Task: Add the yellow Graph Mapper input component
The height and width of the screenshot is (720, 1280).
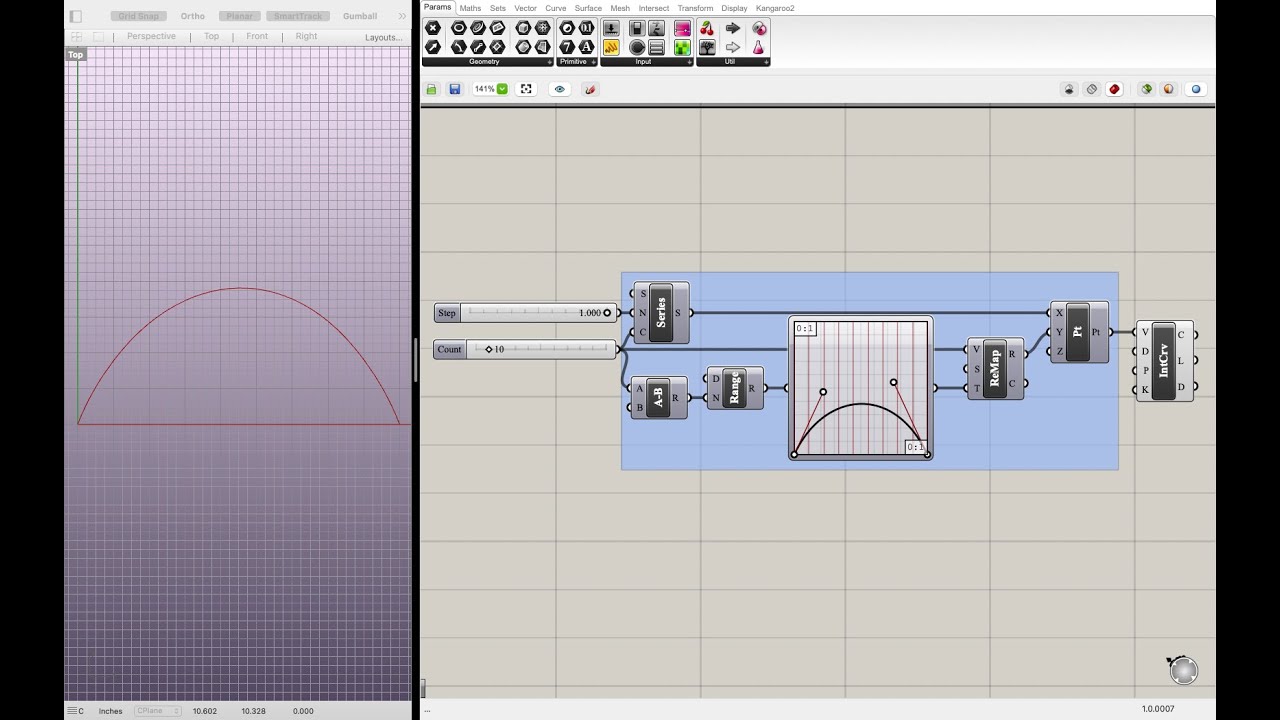Action: pos(611,47)
